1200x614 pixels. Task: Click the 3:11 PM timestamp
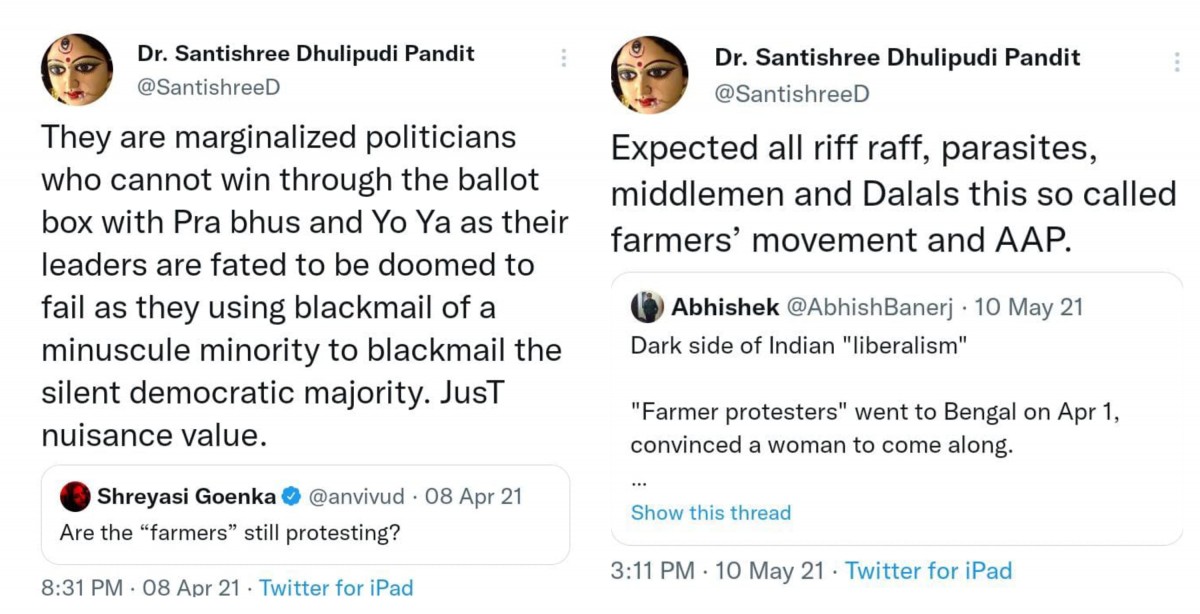(x=652, y=571)
